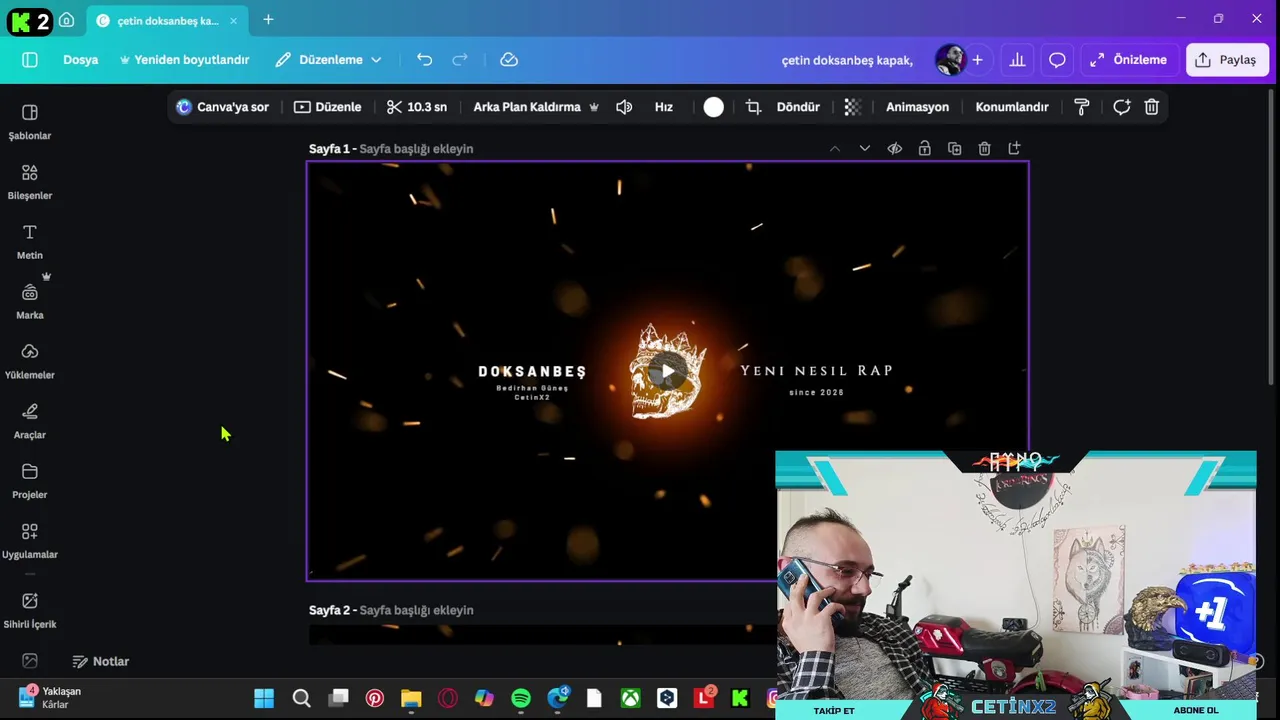This screenshot has width=1280, height=720.
Task: Select the YENI NESIL RAP text
Action: [816, 371]
